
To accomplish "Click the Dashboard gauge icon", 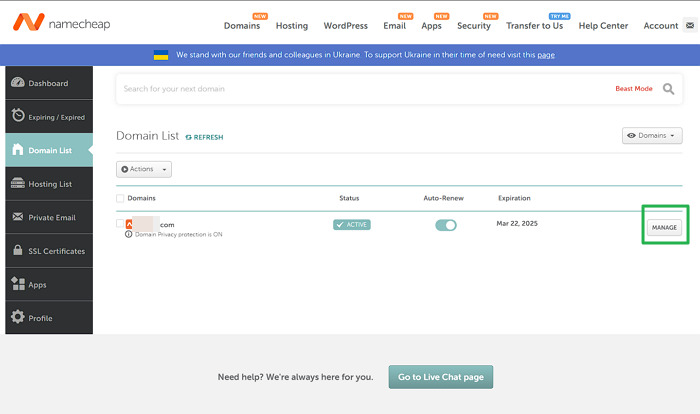I will [x=18, y=83].
